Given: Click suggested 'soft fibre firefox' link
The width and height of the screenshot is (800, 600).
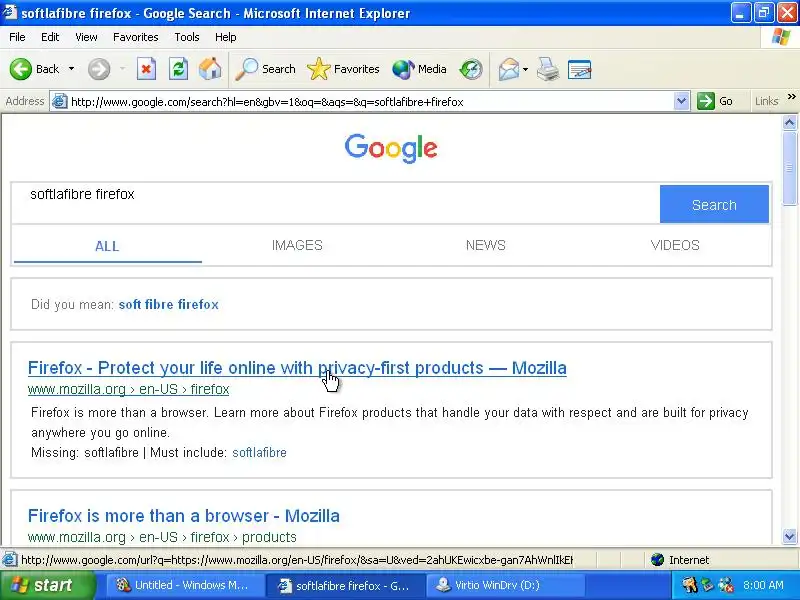Looking at the screenshot, I should click(168, 305).
